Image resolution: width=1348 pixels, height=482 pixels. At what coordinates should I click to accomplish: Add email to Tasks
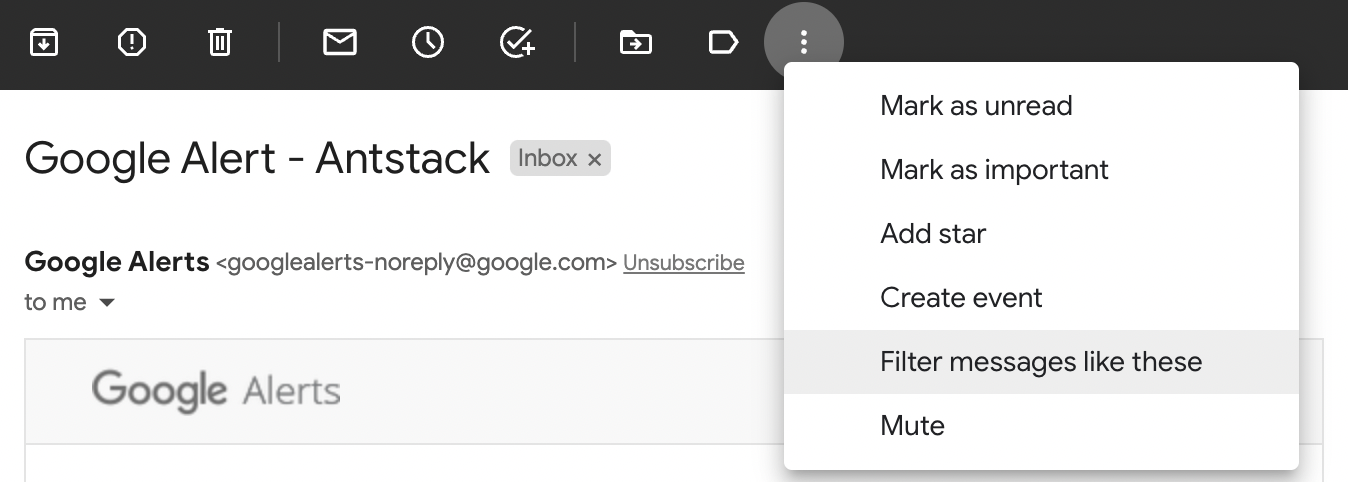(x=517, y=42)
